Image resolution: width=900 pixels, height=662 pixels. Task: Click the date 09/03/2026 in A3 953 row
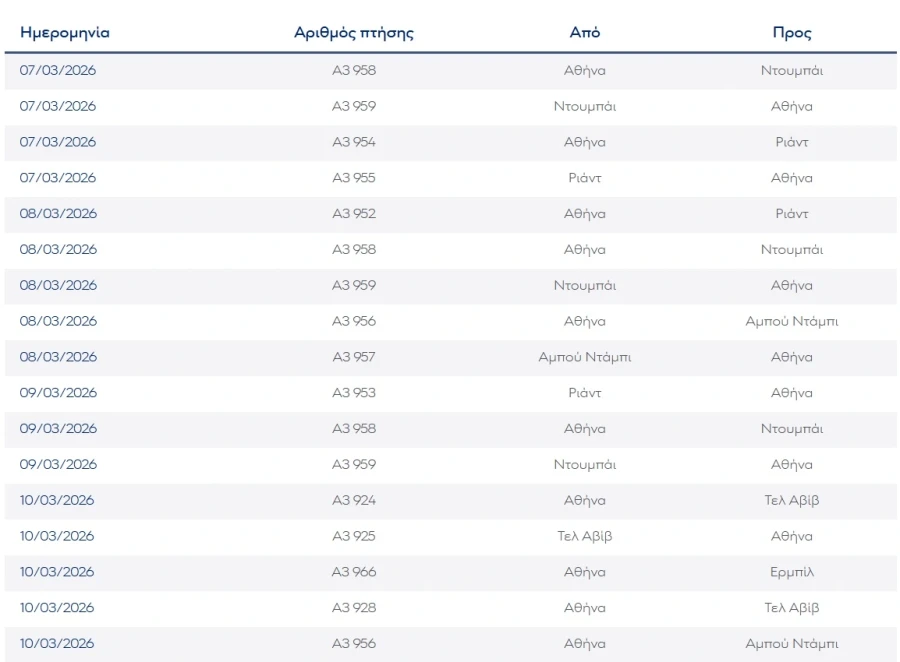(x=58, y=393)
